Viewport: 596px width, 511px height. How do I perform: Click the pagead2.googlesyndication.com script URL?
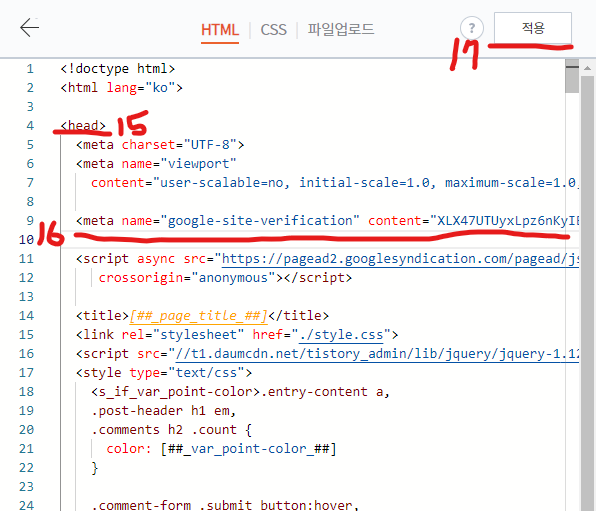(x=401, y=259)
